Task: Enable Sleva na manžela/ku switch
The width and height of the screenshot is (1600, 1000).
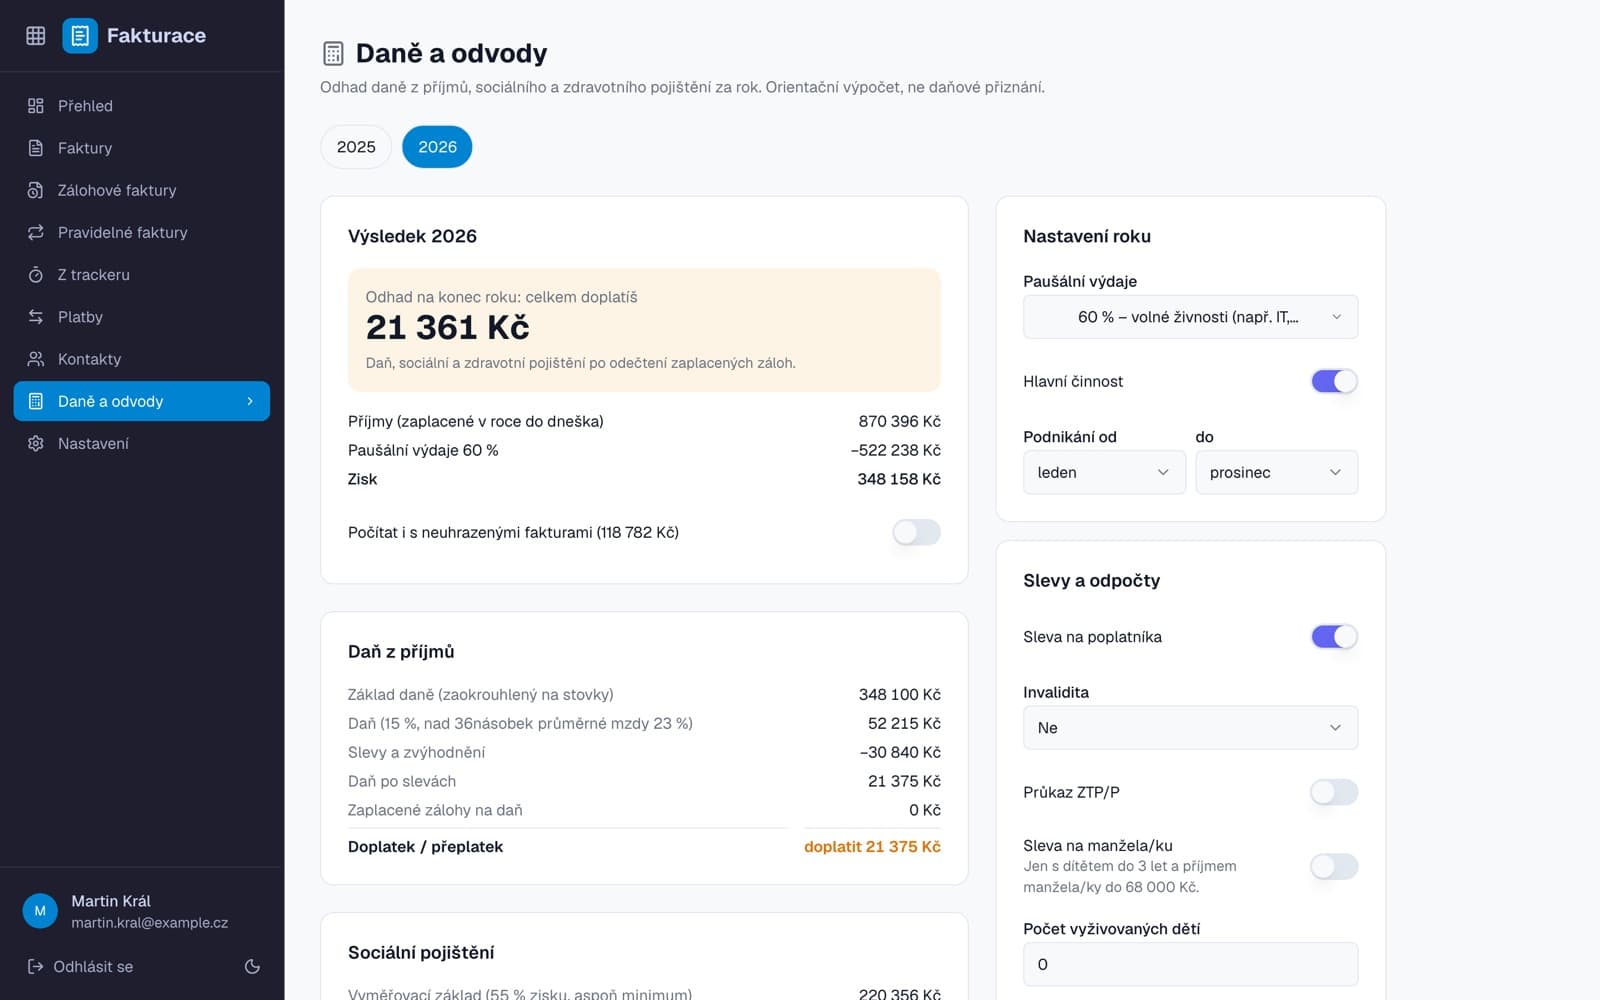Action: pyautogui.click(x=1334, y=866)
